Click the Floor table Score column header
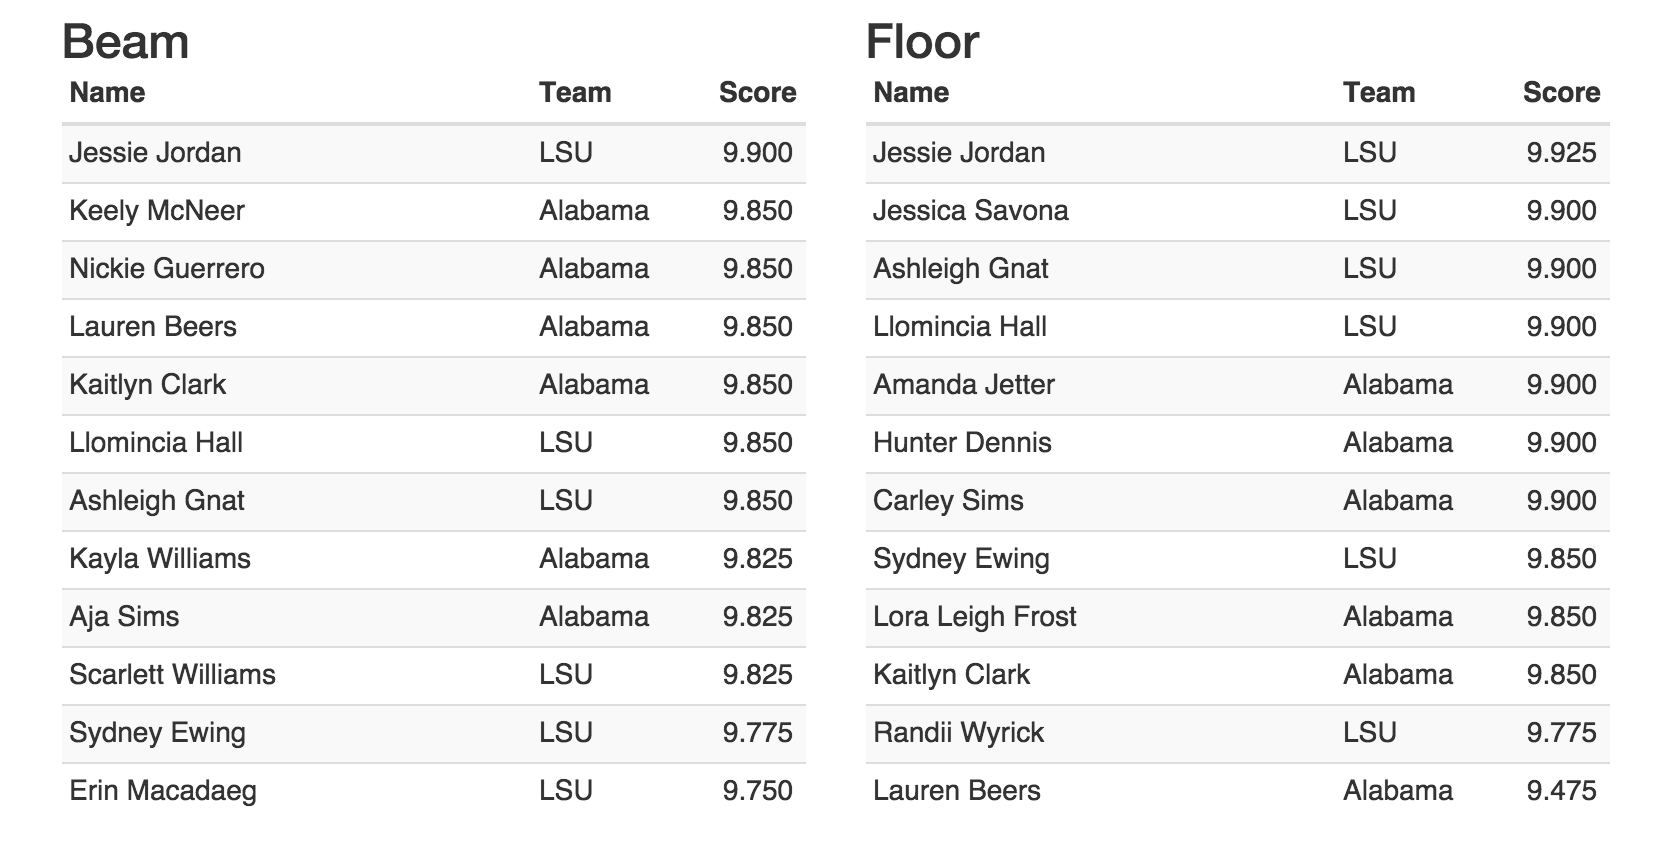The width and height of the screenshot is (1664, 842). [1560, 93]
